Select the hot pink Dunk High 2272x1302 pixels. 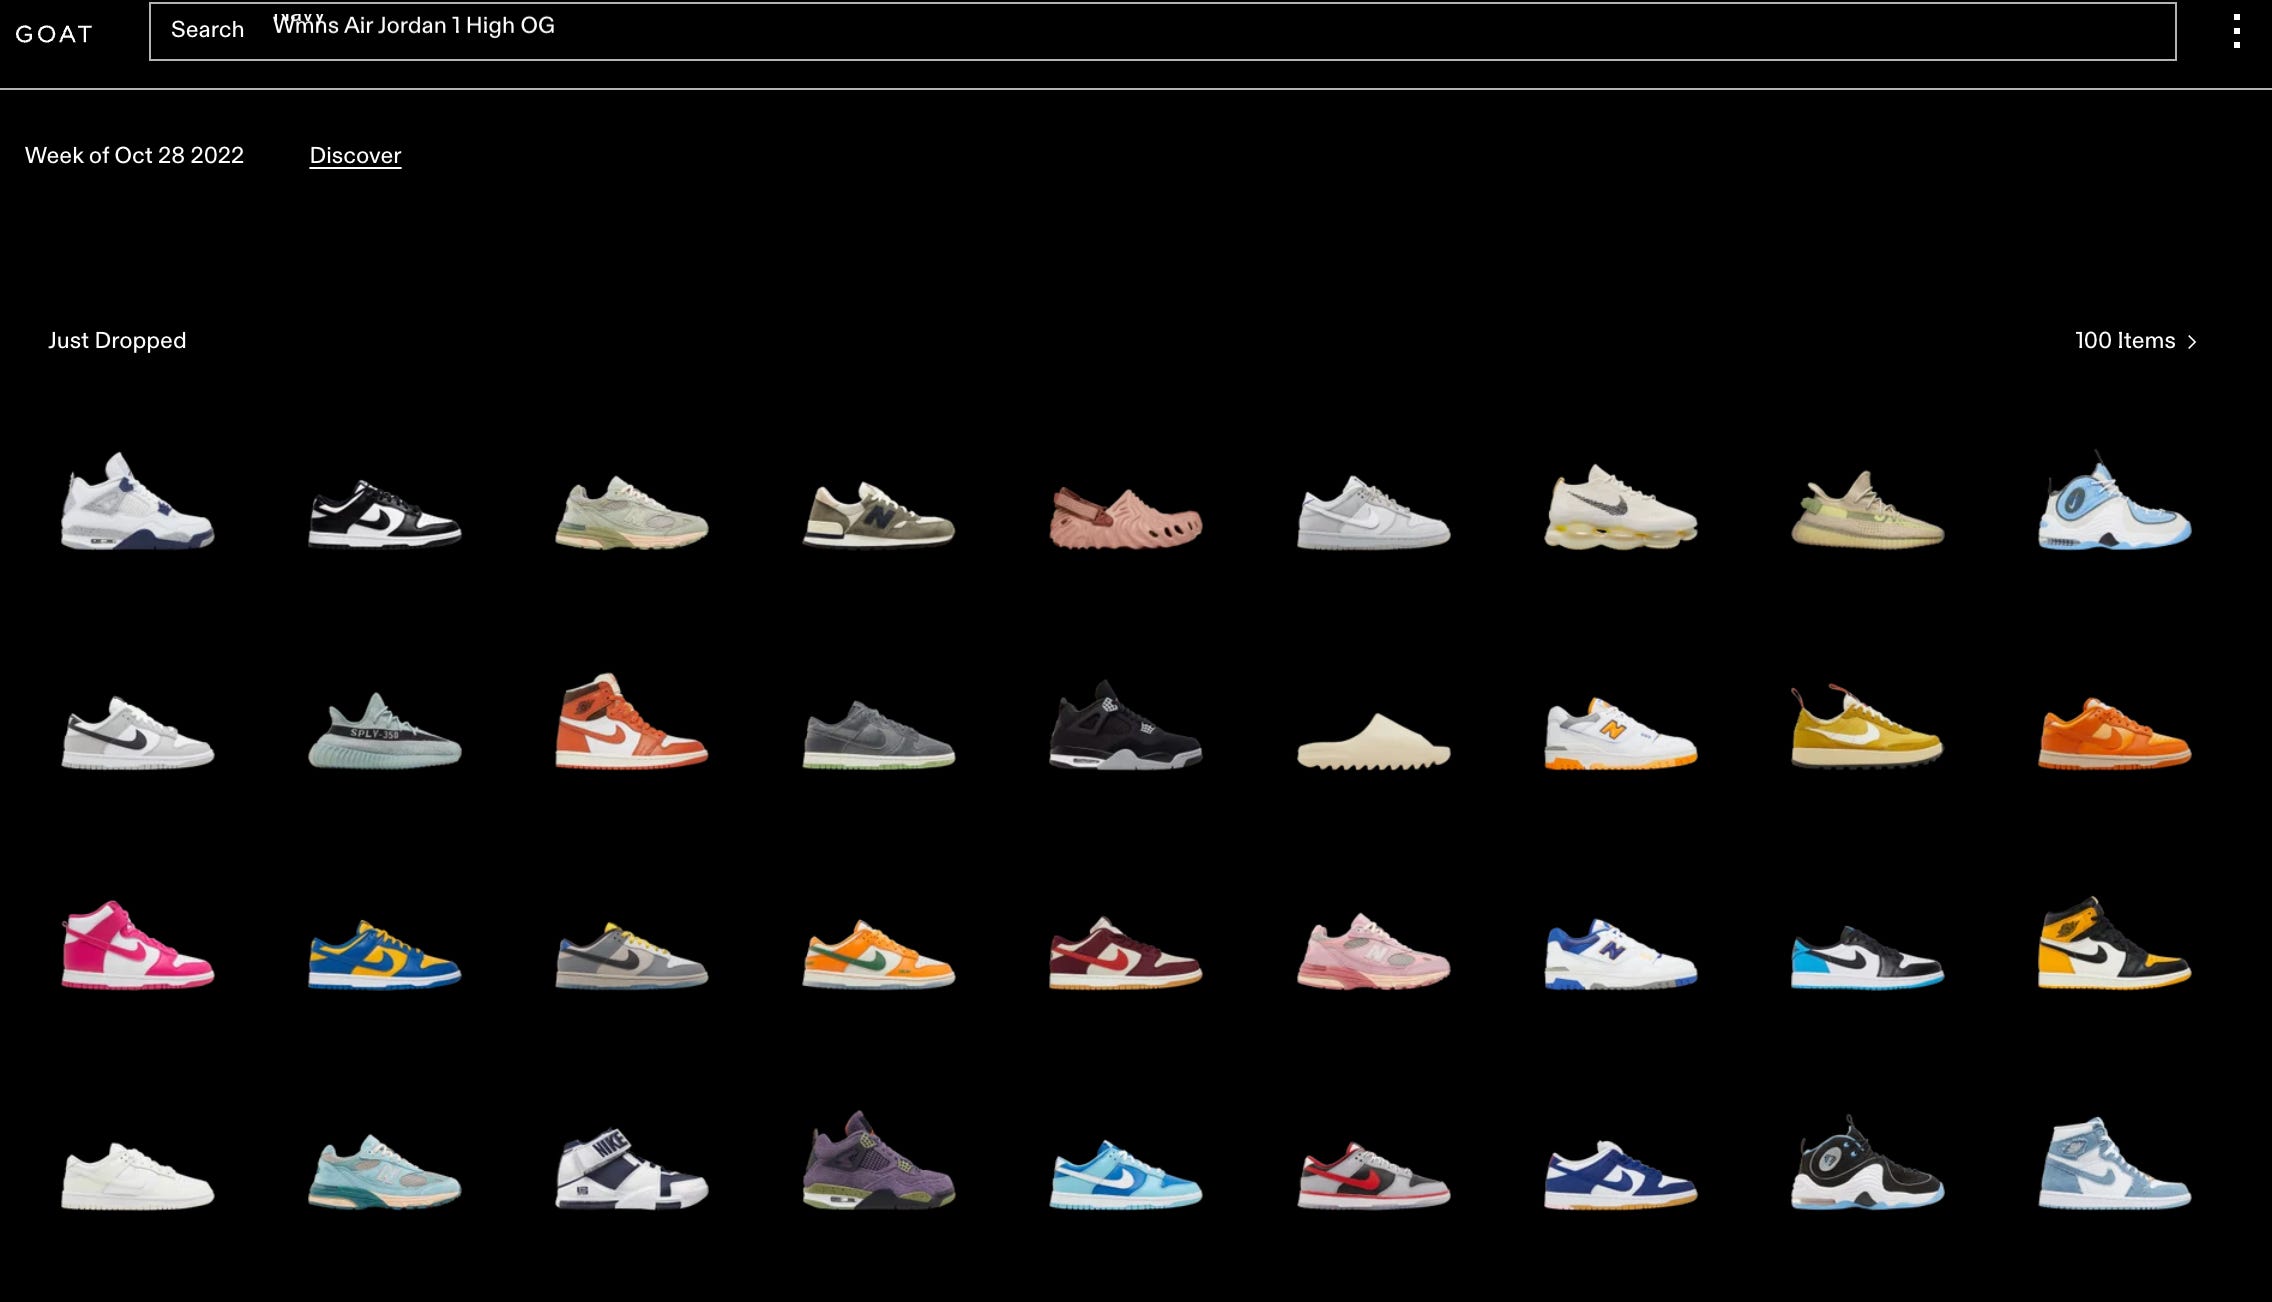[138, 945]
